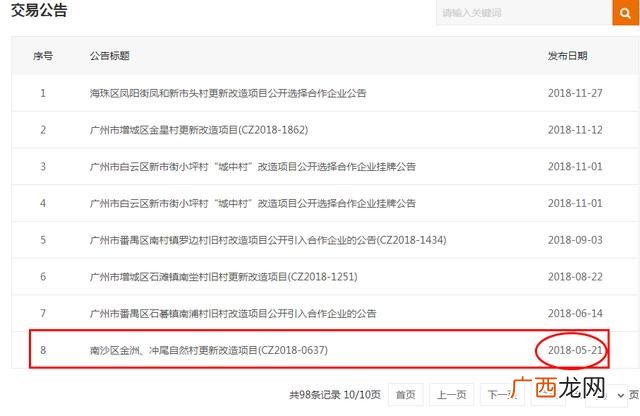The height and width of the screenshot is (416, 640).
Task: Open announcement 广州市番禺区石碁镇南浦村旧村改造项目
Action: 233,314
